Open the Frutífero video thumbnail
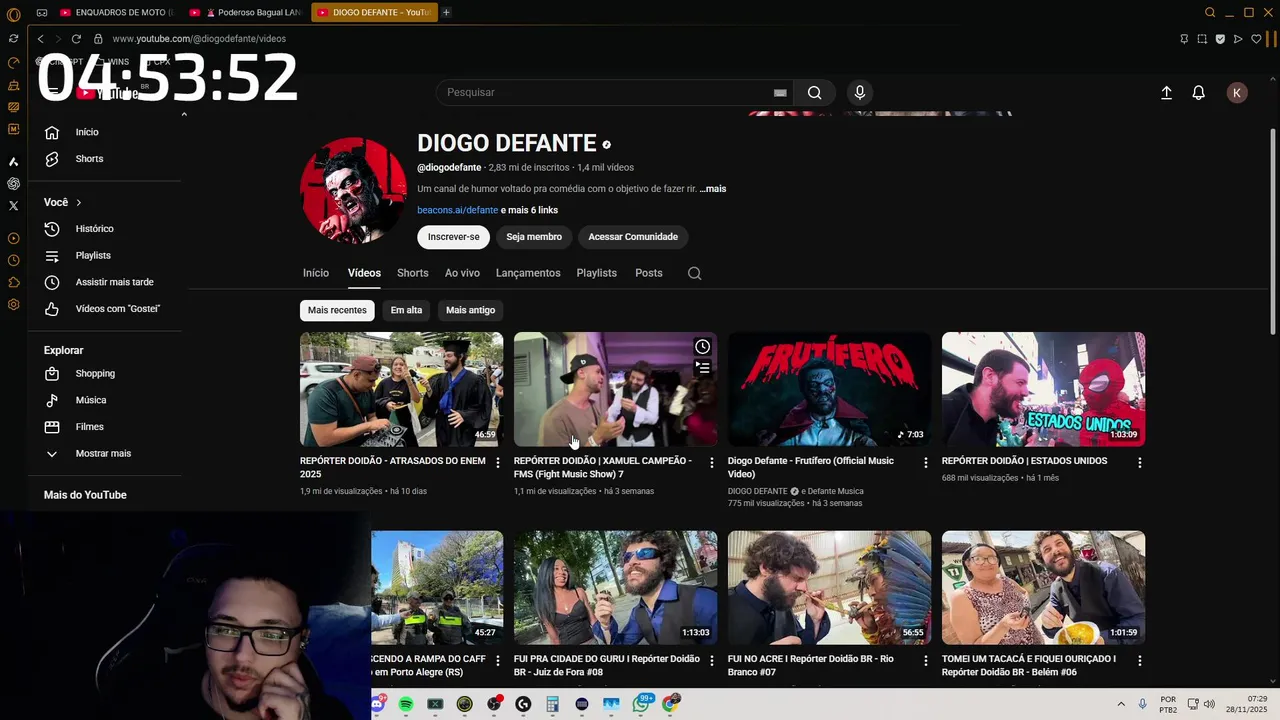The height and width of the screenshot is (720, 1280). (829, 389)
